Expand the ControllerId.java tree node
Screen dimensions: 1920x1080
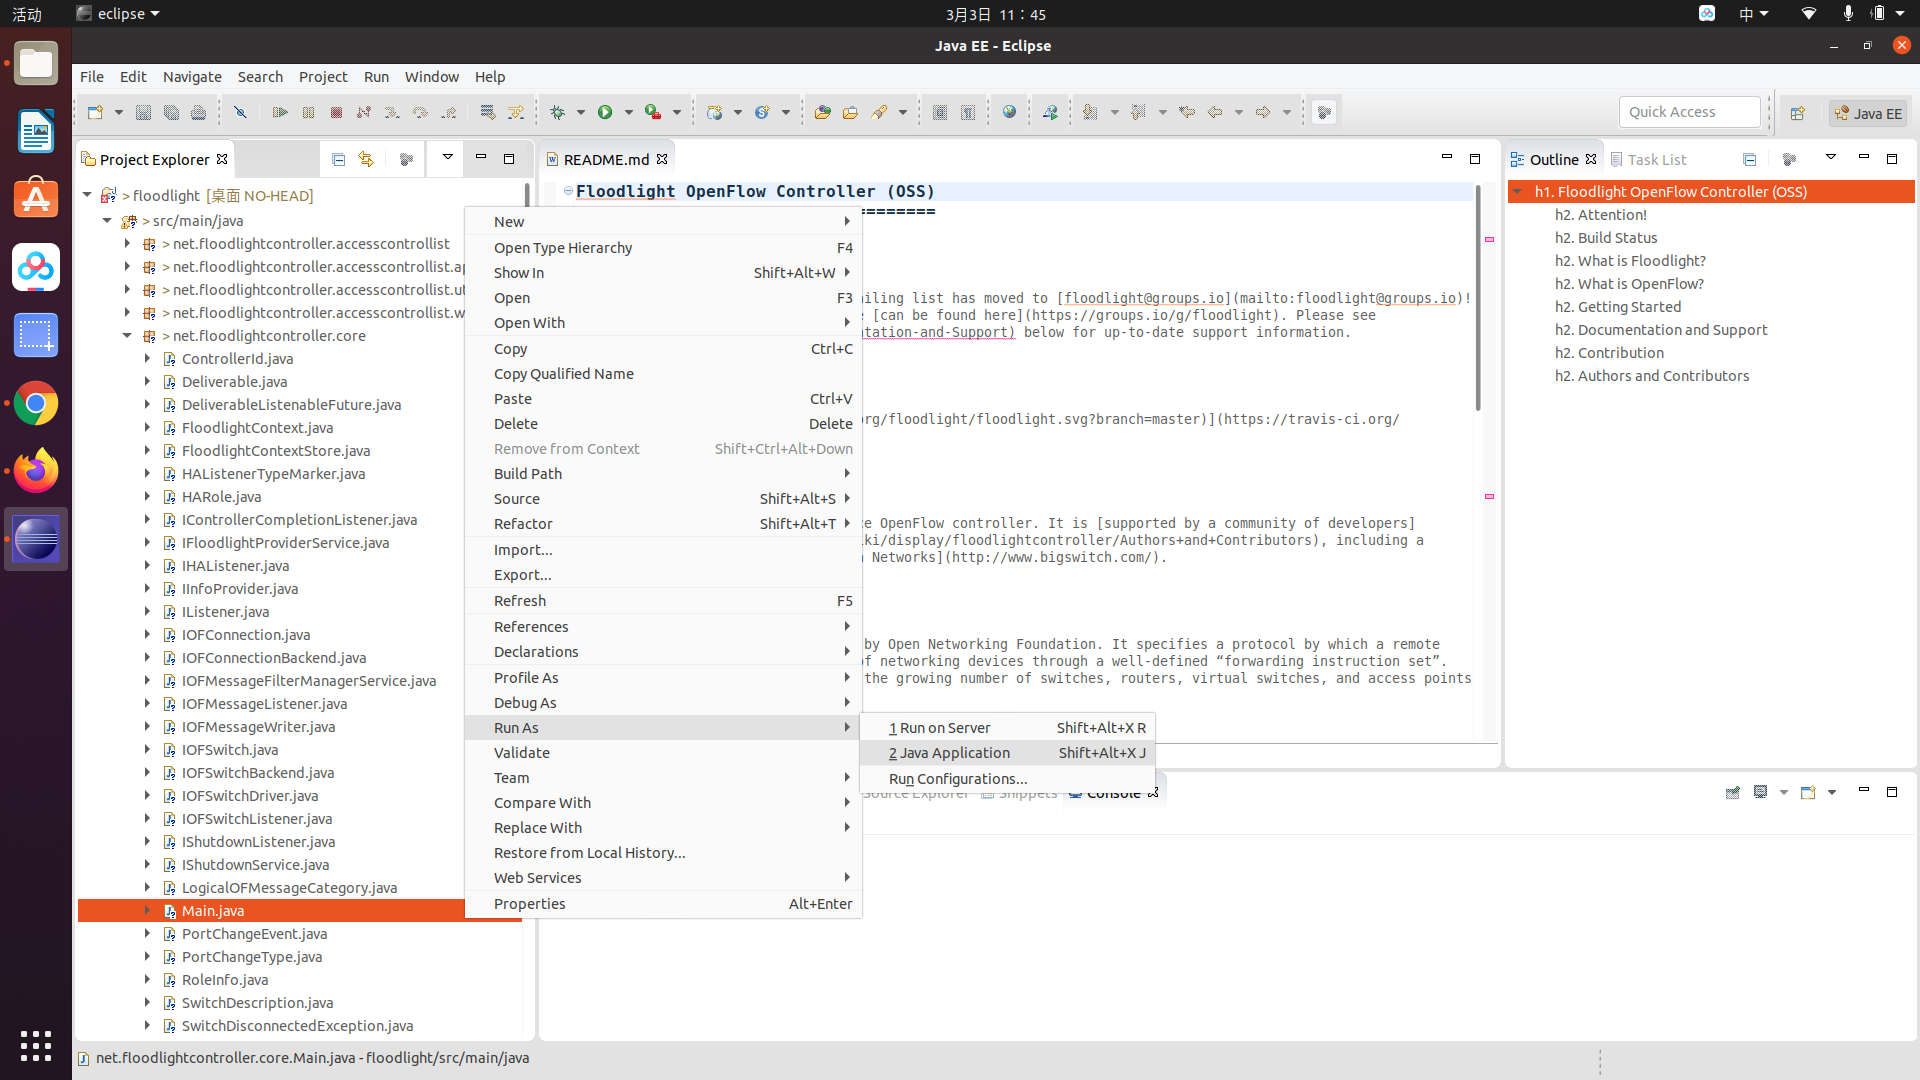(147, 359)
